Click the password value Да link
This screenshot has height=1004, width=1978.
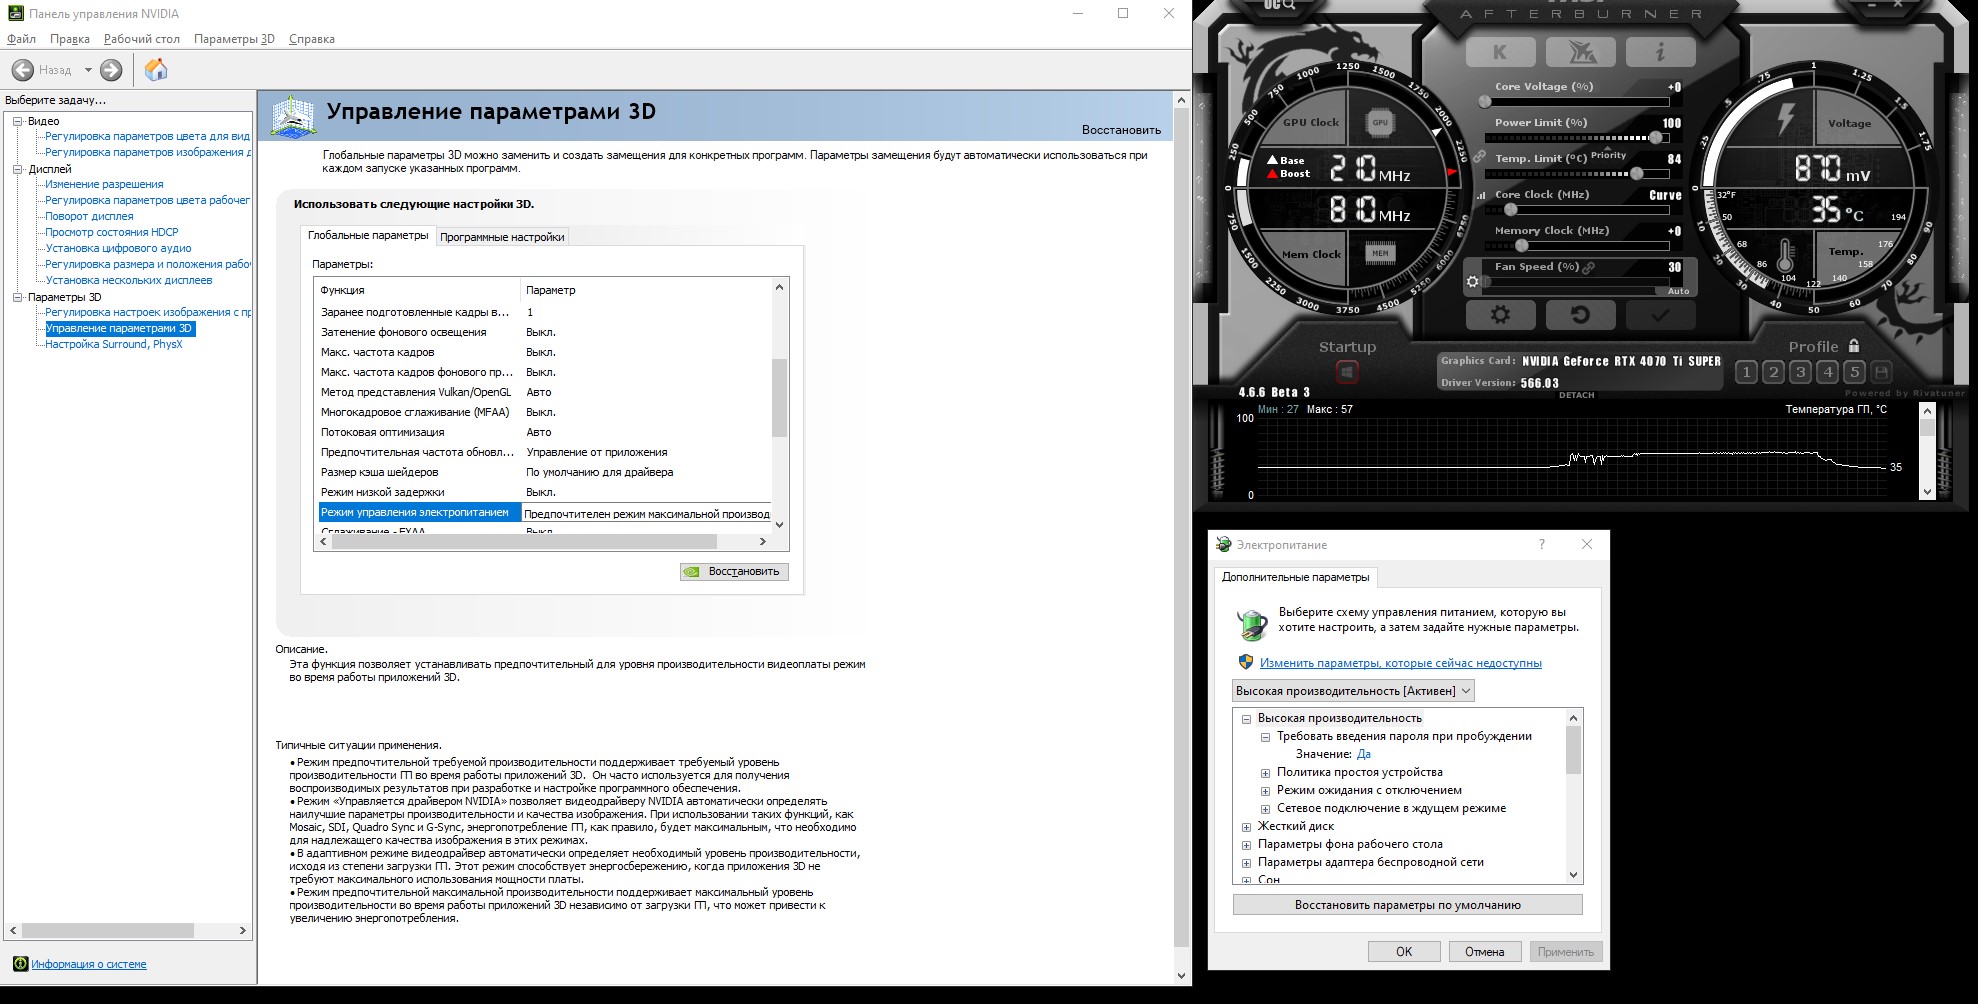(1364, 754)
